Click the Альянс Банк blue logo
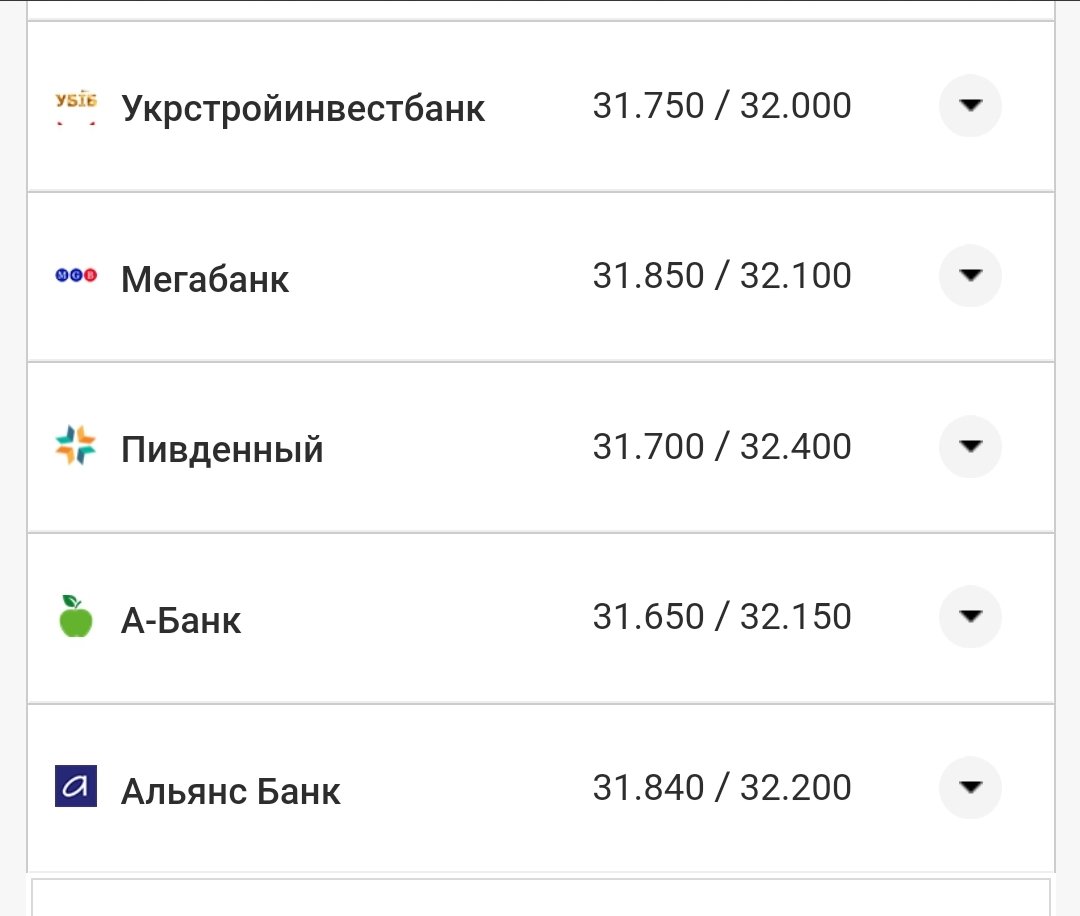The image size is (1080, 916). point(76,787)
